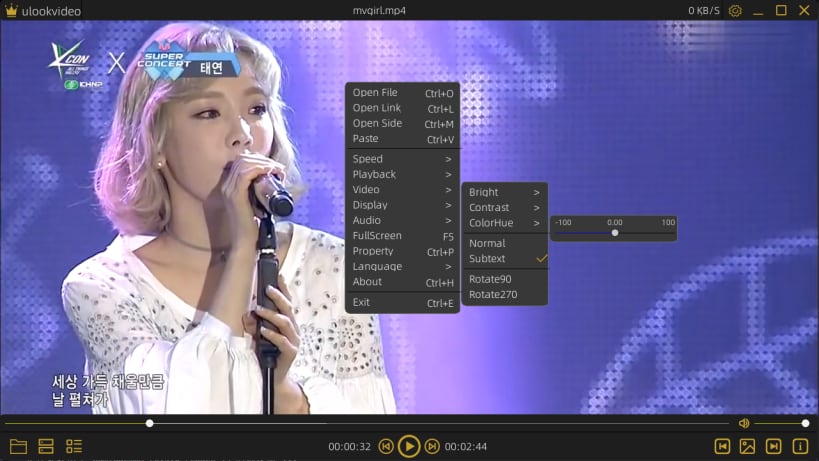This screenshot has width=819, height=461.
Task: Open About from the context menu
Action: point(403,282)
